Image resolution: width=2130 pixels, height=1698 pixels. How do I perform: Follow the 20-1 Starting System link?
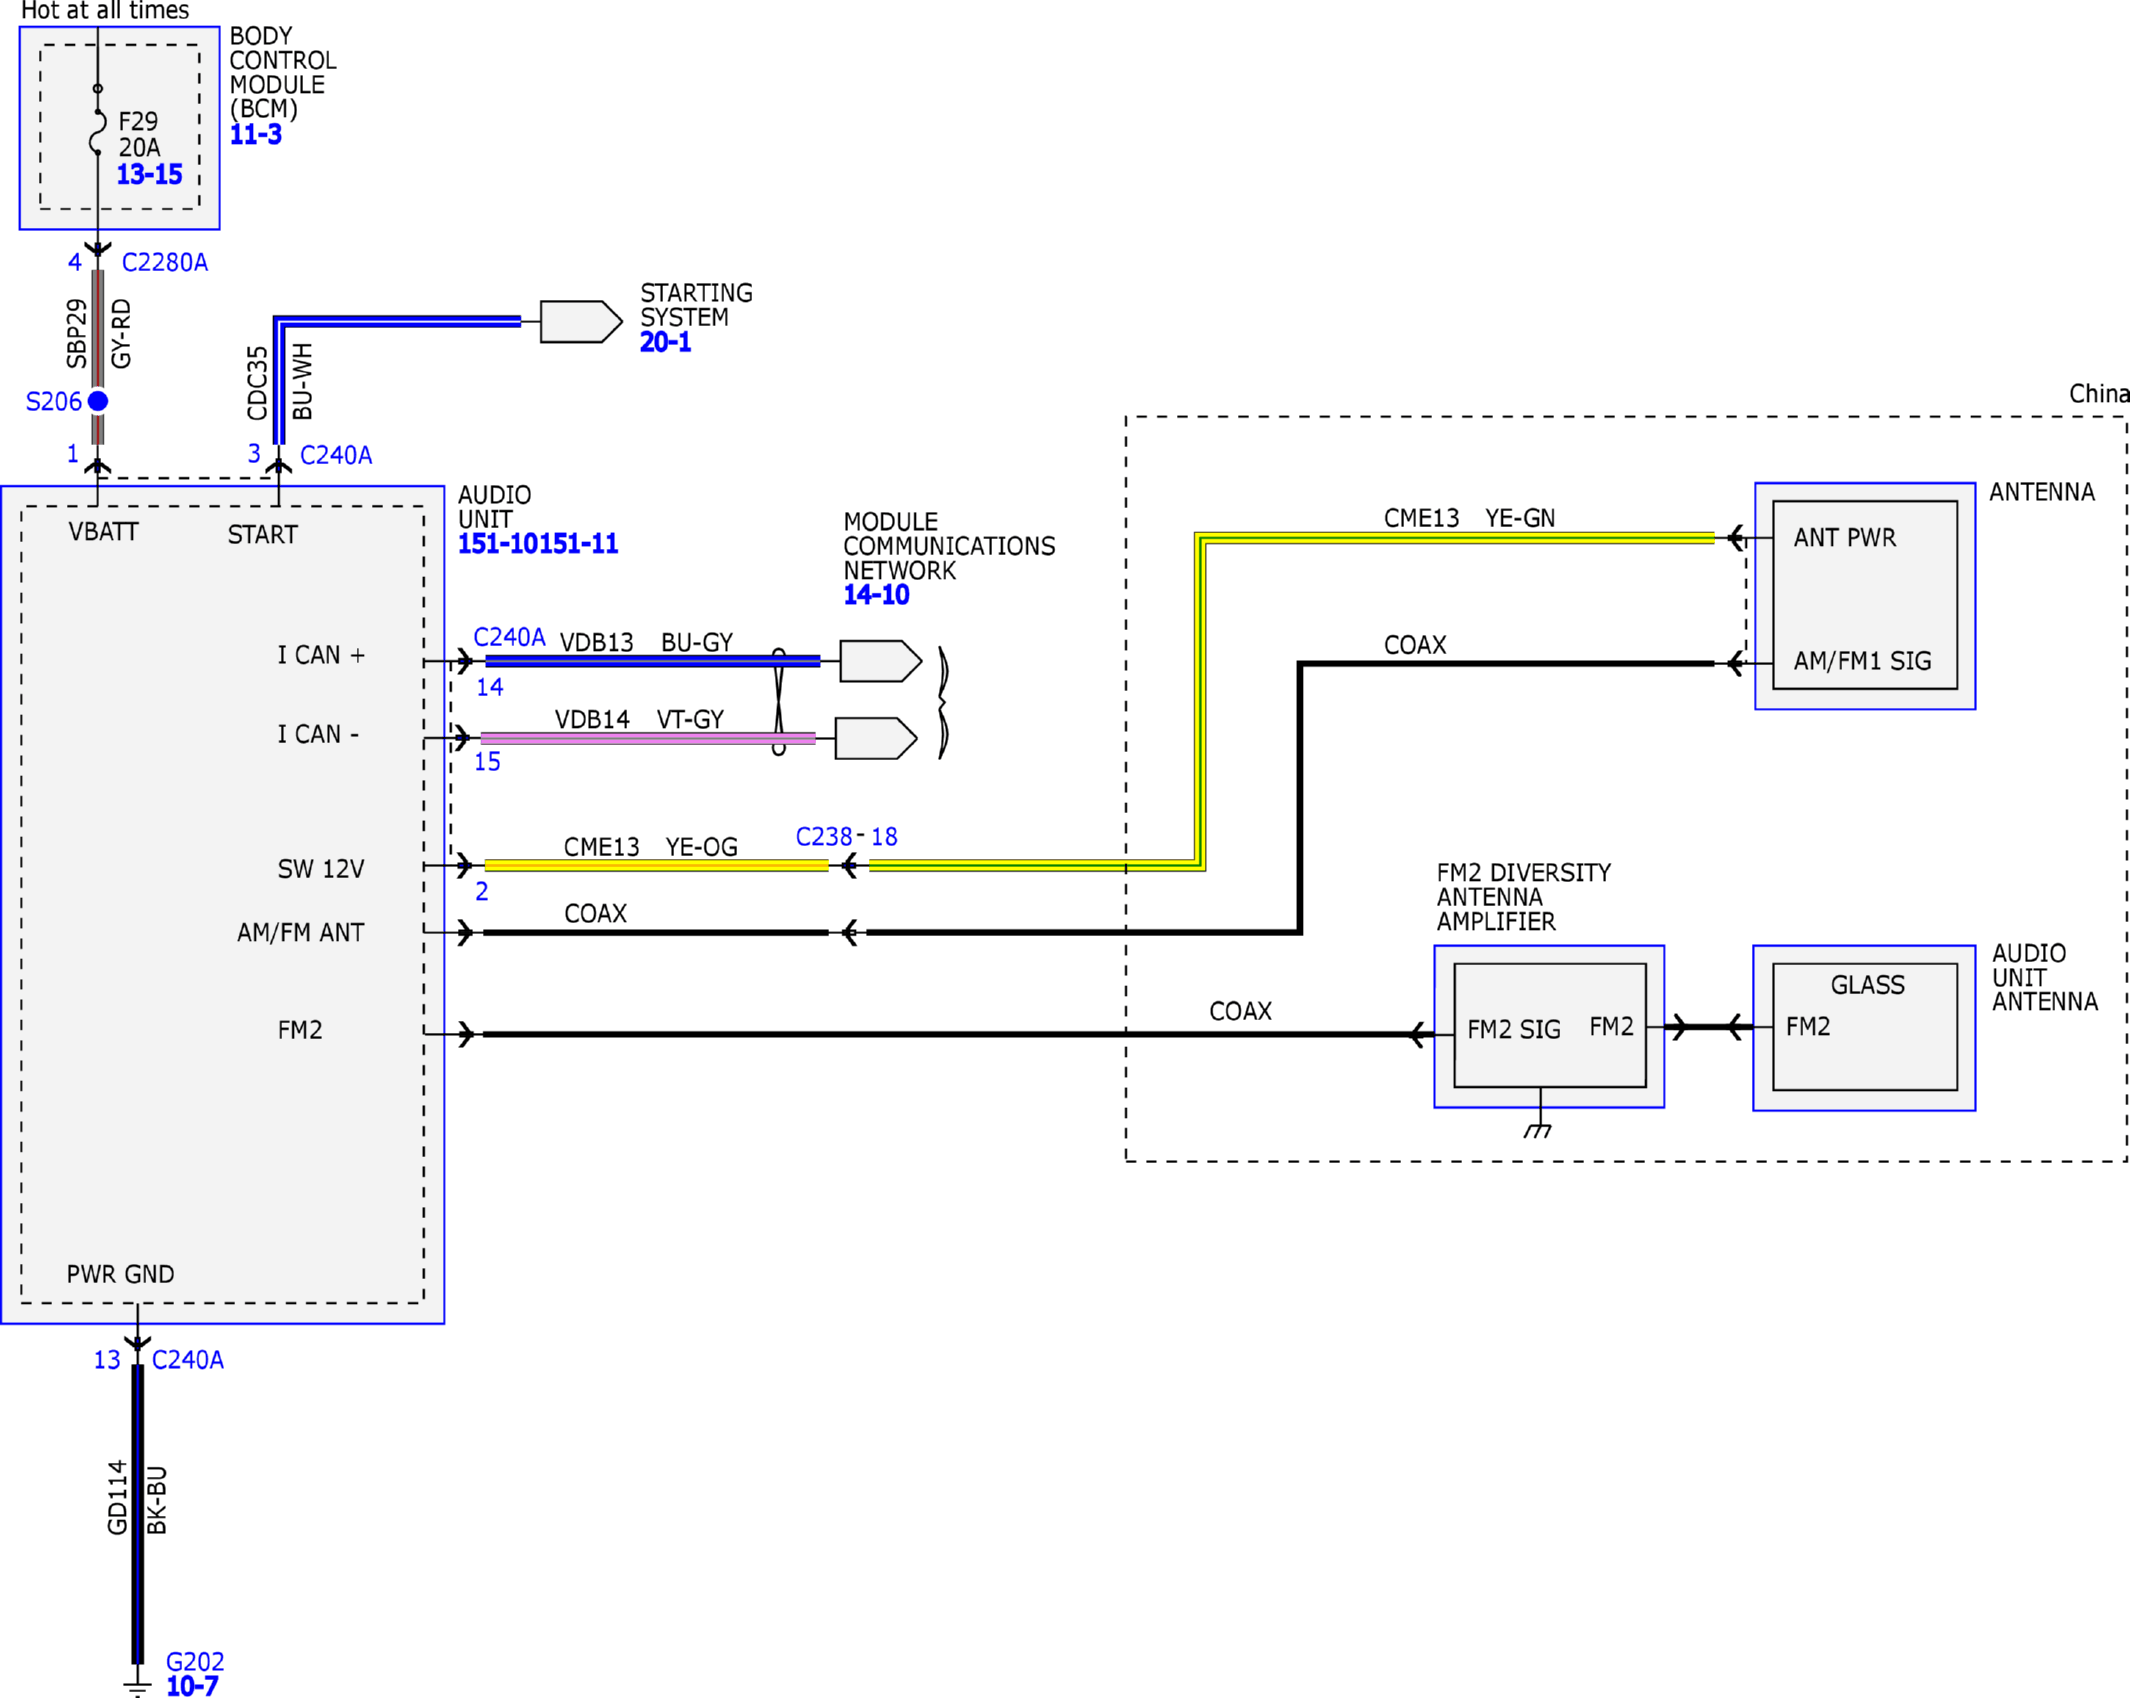665,343
